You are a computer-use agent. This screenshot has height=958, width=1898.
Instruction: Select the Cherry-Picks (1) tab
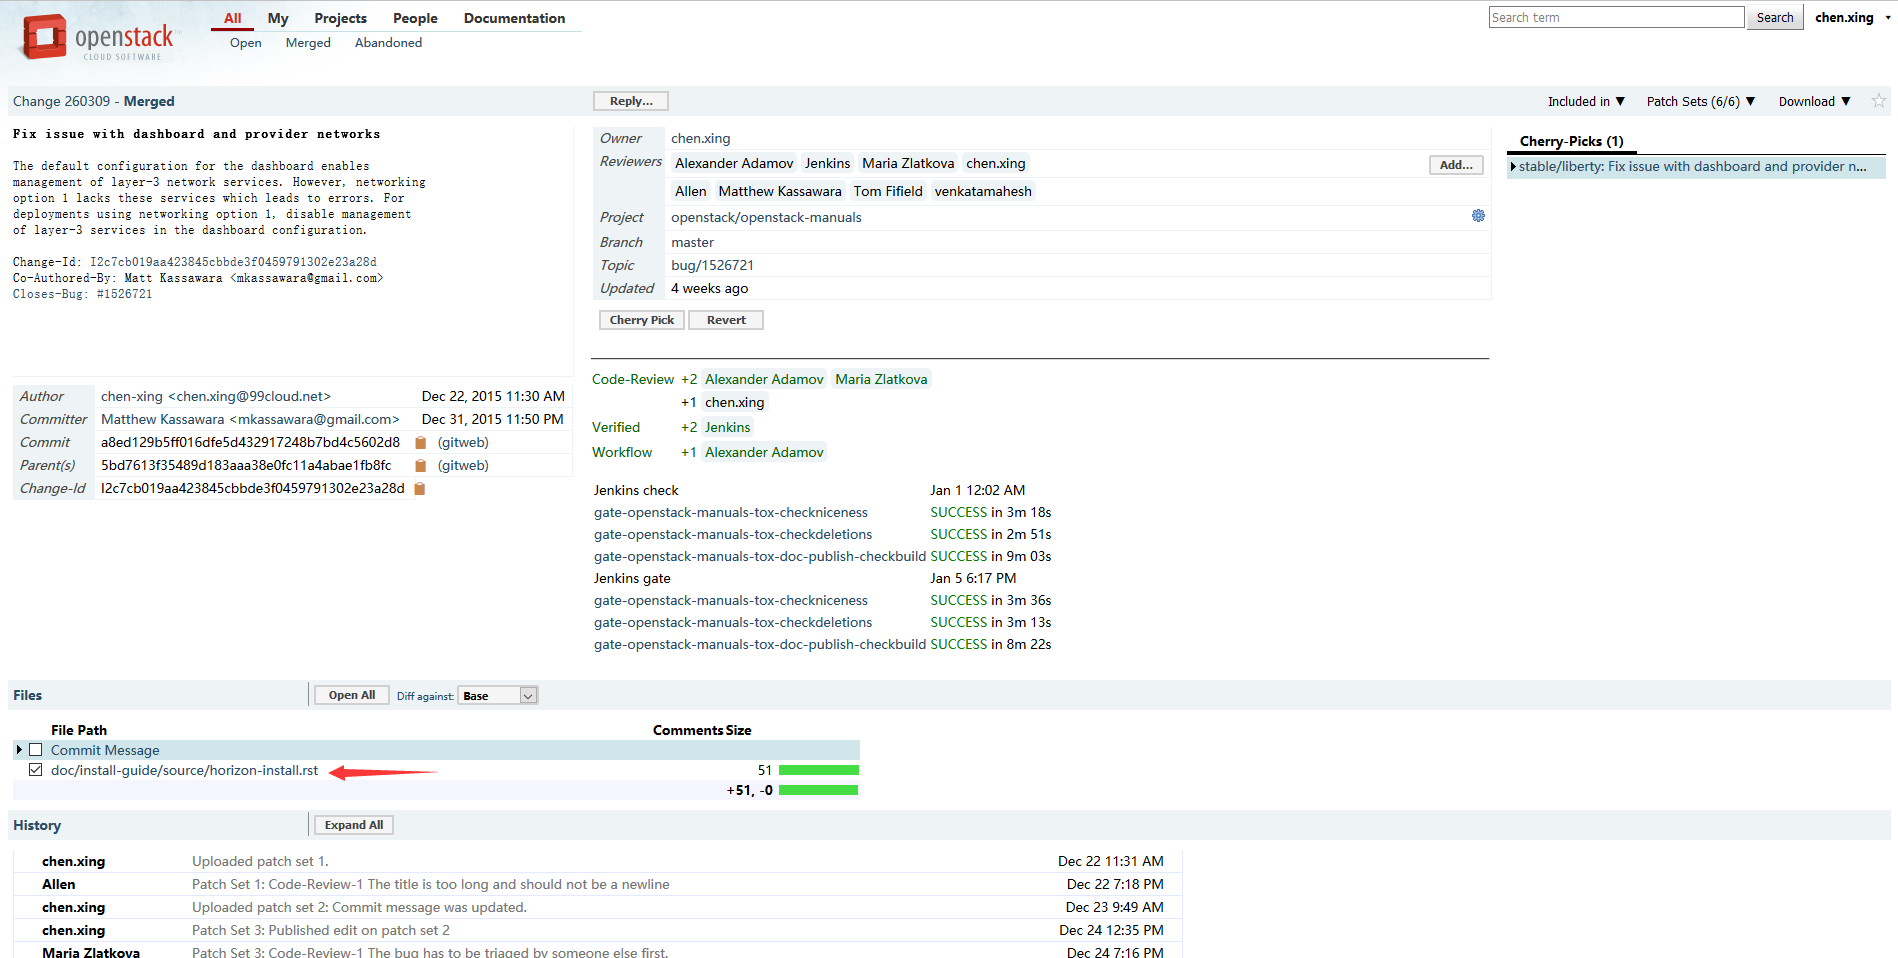click(x=1571, y=141)
